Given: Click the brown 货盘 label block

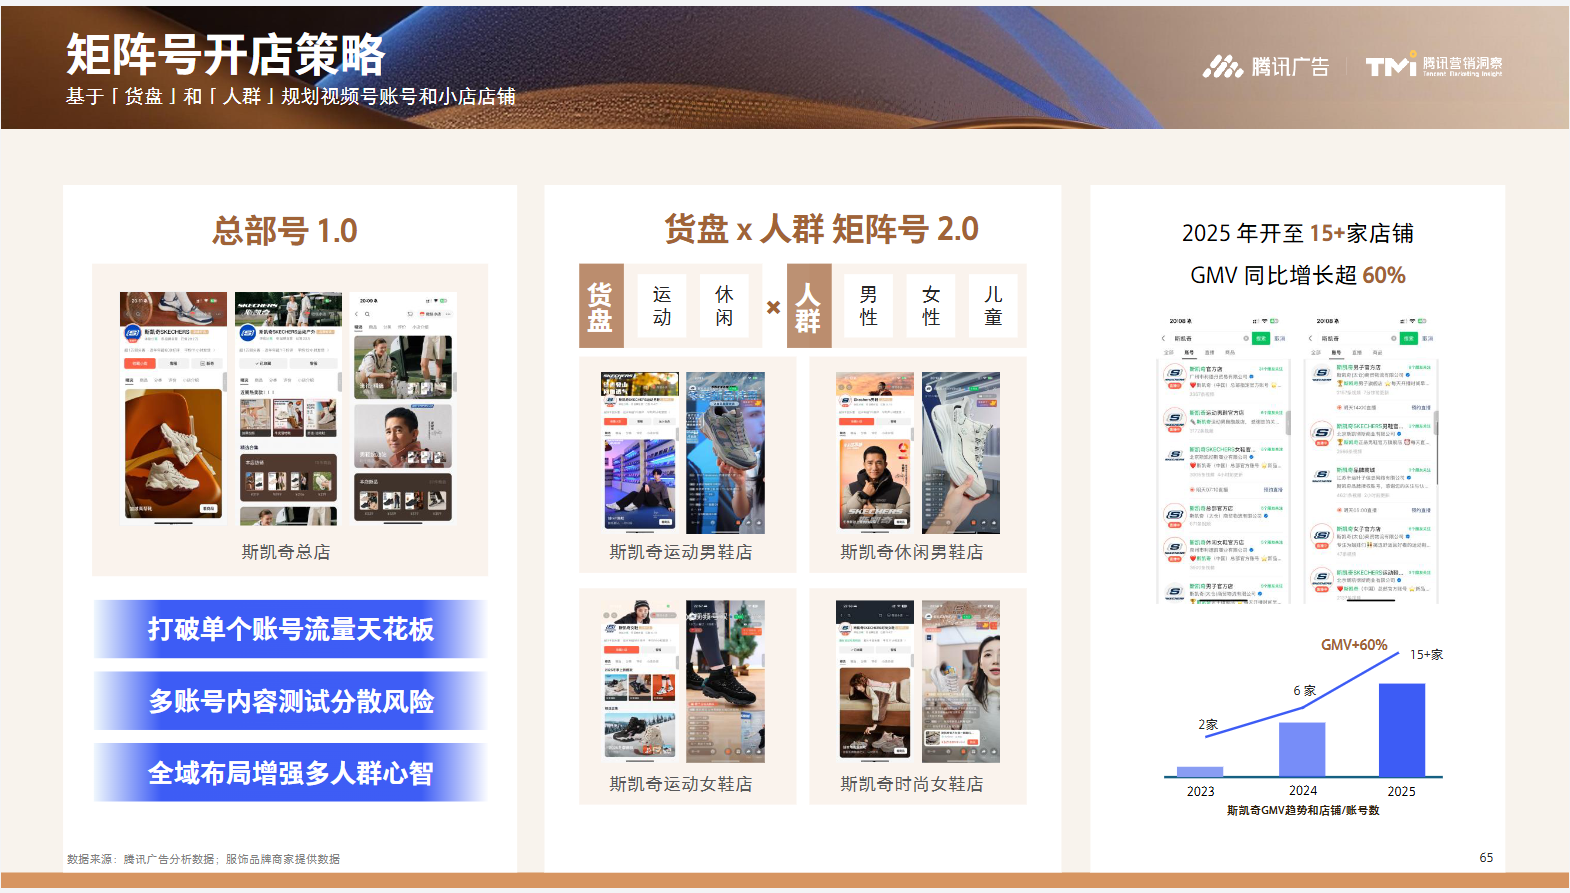Looking at the screenshot, I should click(x=601, y=306).
